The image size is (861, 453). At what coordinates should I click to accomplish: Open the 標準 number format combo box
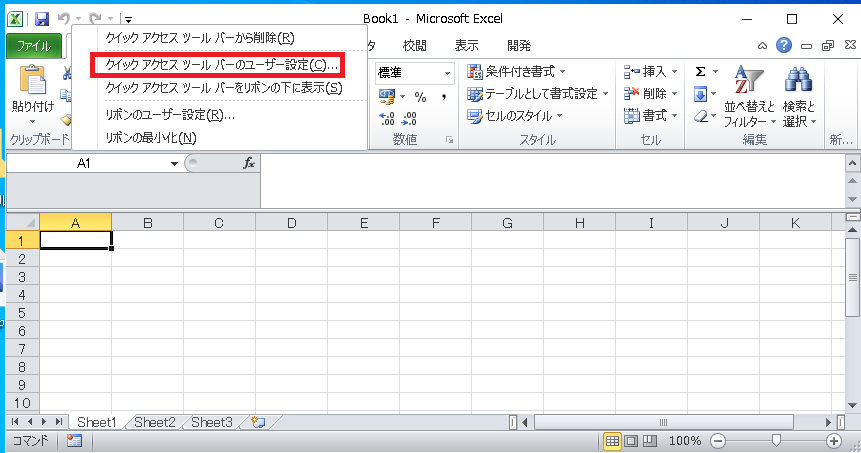(415, 73)
